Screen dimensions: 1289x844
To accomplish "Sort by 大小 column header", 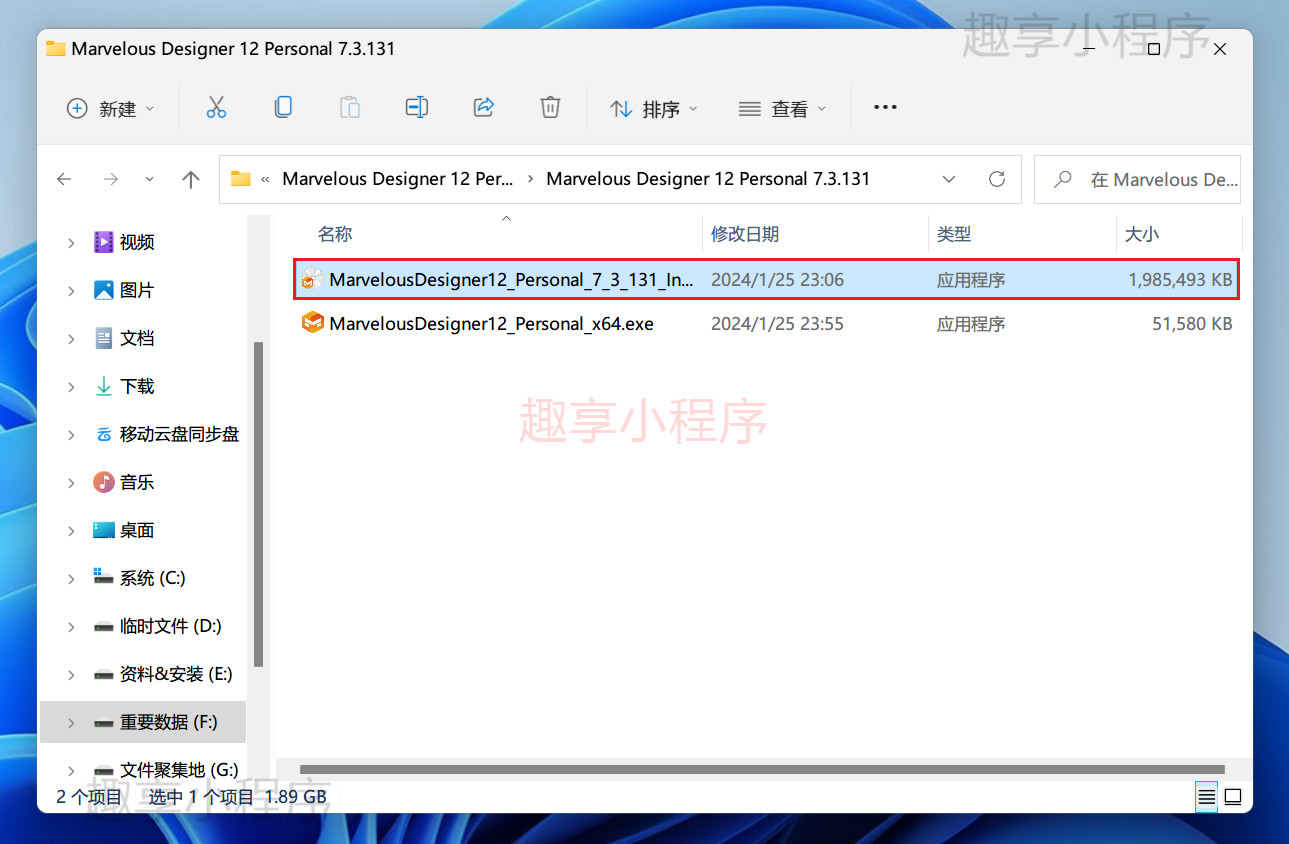I will pyautogui.click(x=1142, y=234).
